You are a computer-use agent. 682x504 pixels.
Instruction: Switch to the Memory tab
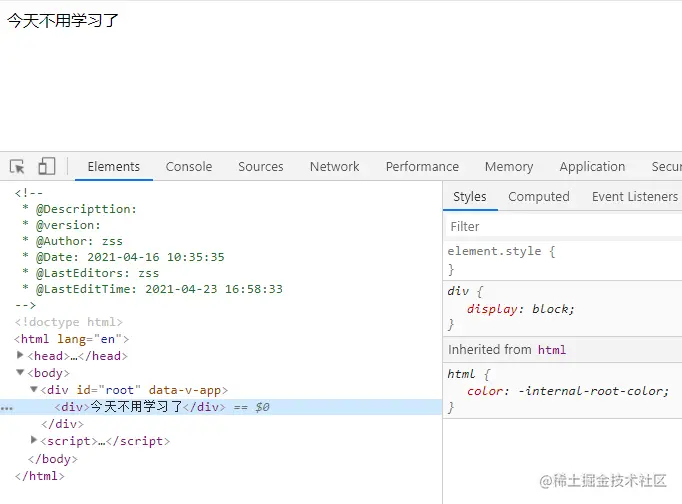point(509,167)
